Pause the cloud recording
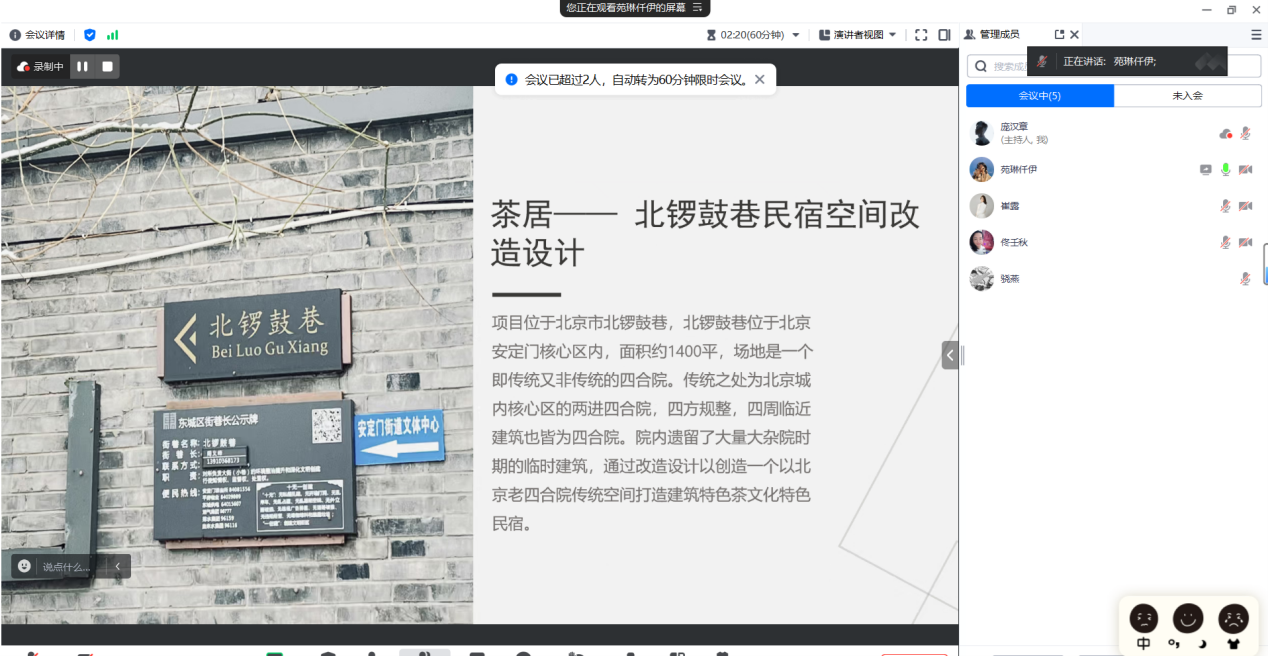Screen dimensions: 1268x656 click(83, 67)
